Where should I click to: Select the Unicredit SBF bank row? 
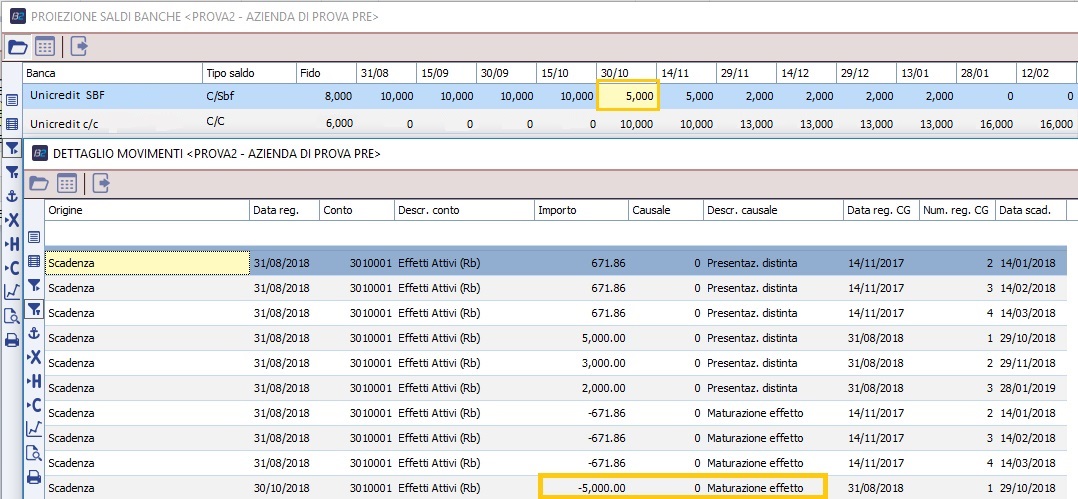coord(550,97)
